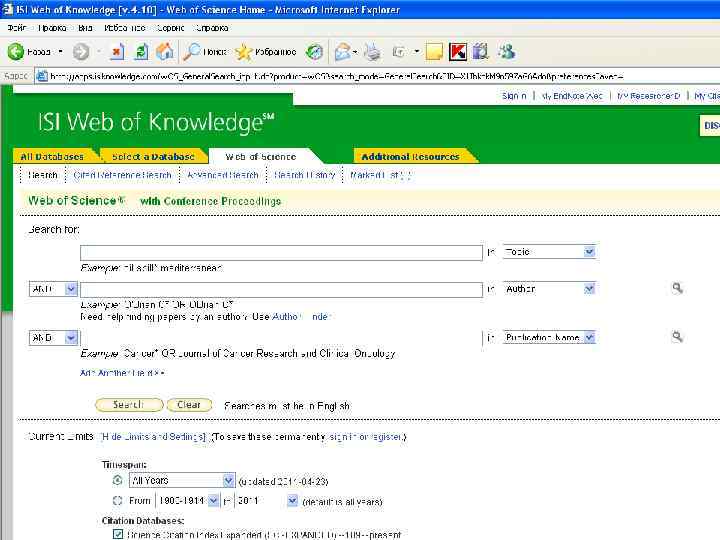Viewport: 720px width, 540px height.
Task: Open the Edit menu
Action: 52,28
